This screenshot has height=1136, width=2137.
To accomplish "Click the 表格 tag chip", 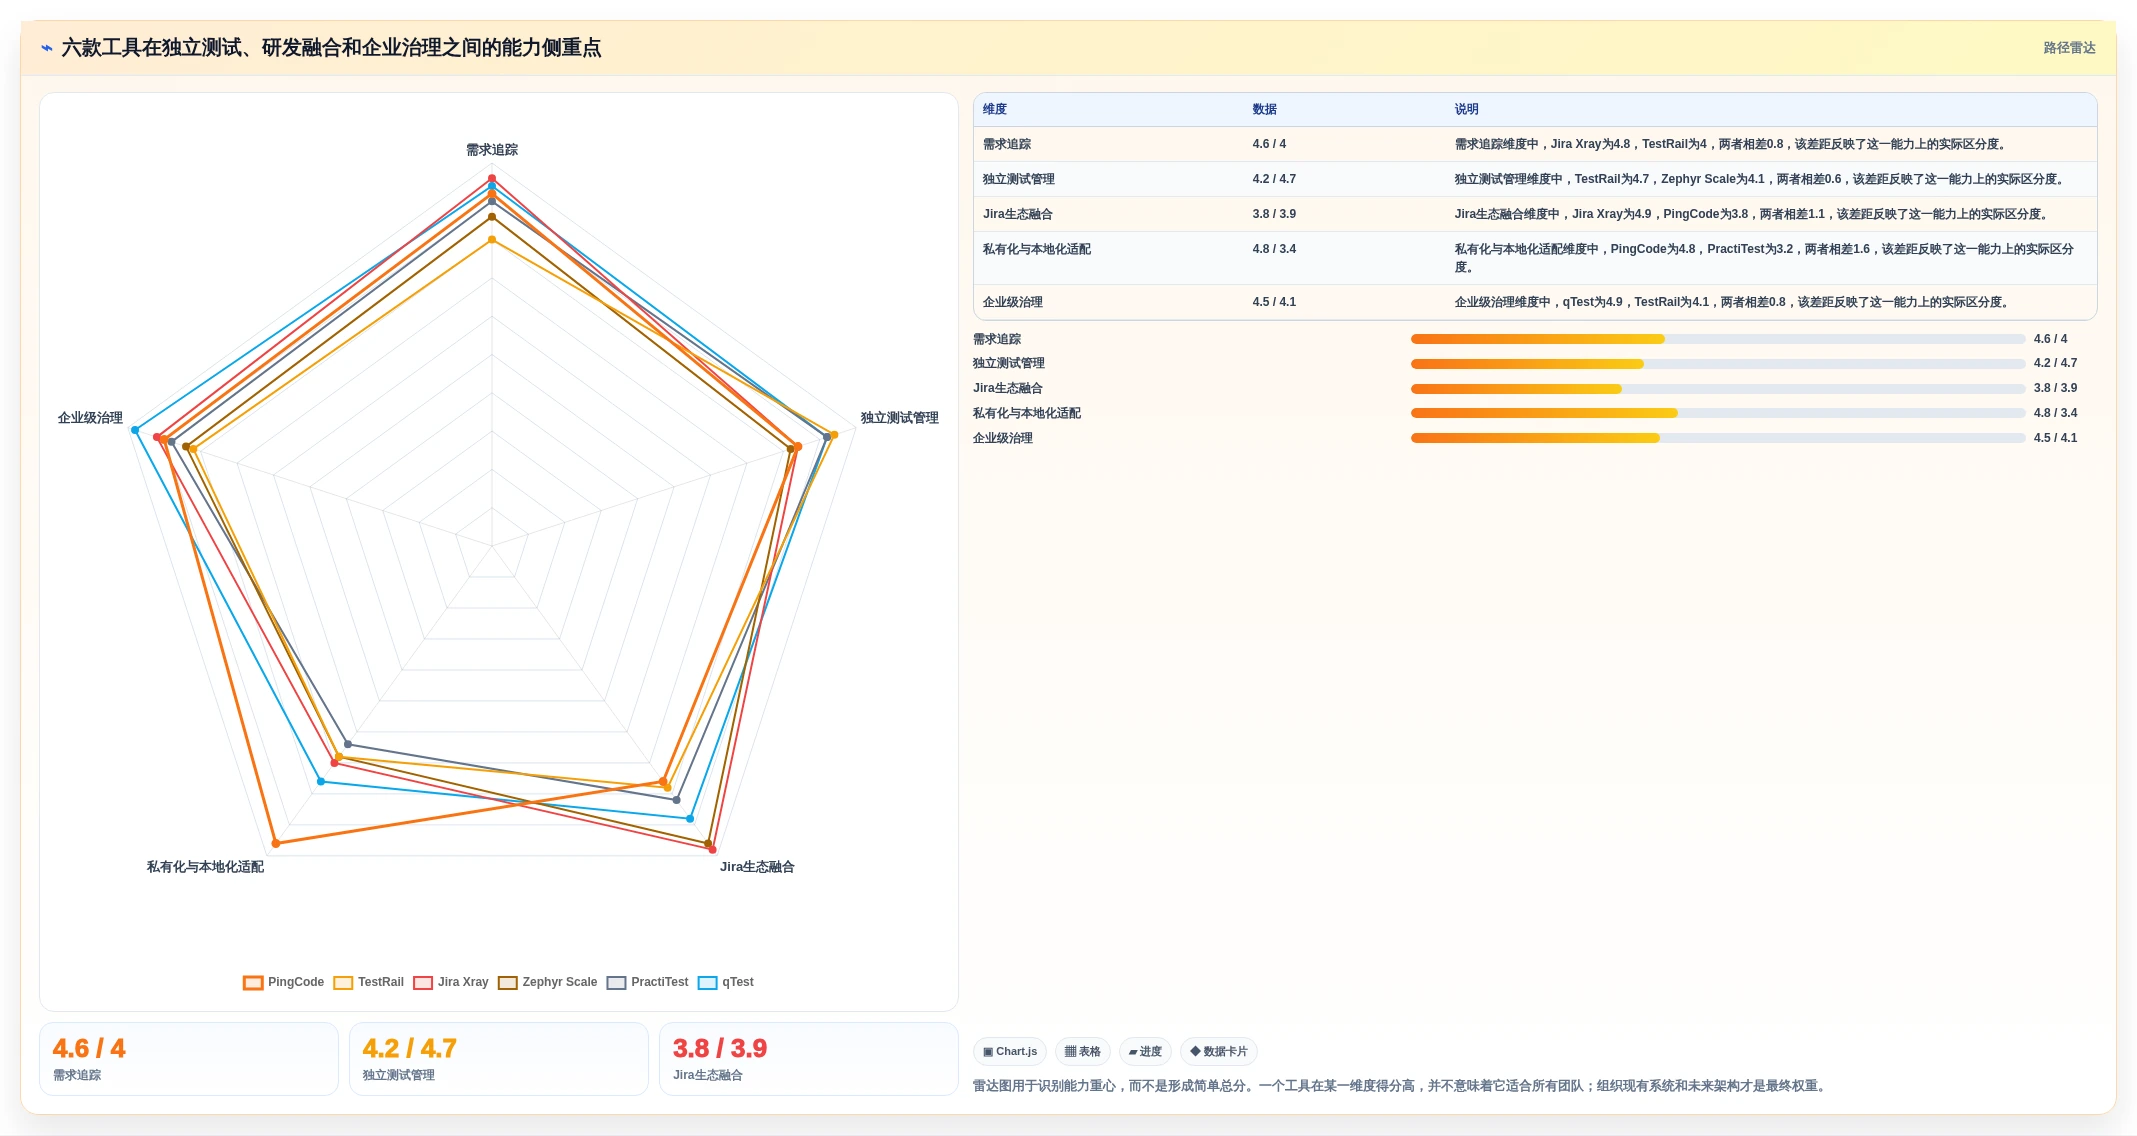I will click(1083, 1051).
